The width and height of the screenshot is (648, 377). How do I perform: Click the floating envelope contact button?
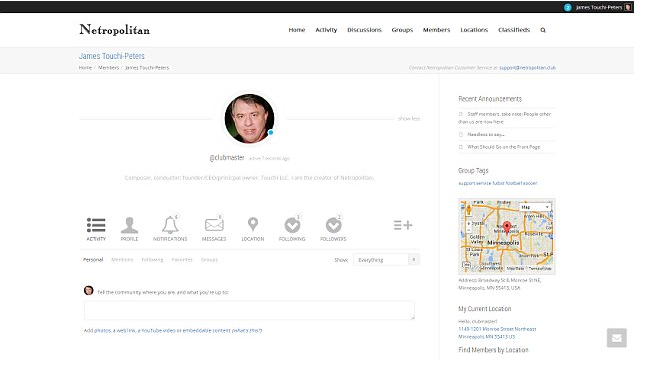point(617,338)
